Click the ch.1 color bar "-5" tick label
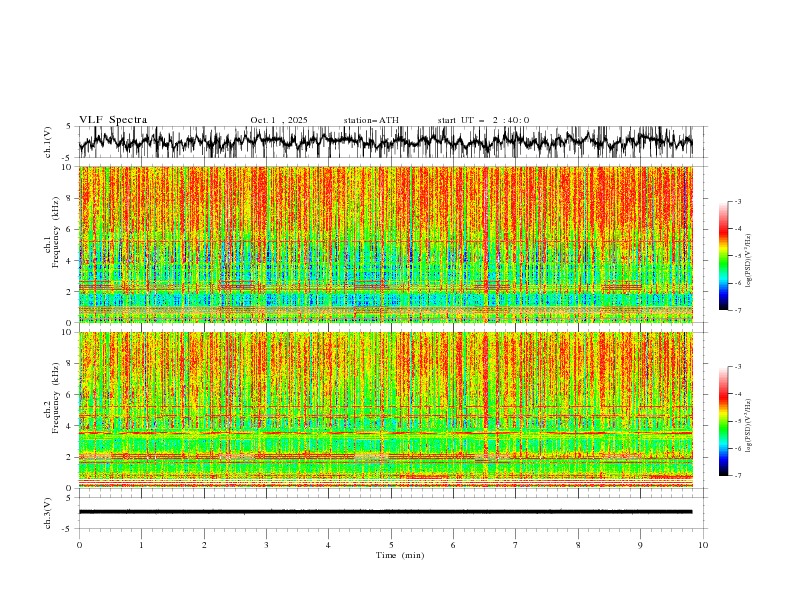 pos(738,256)
